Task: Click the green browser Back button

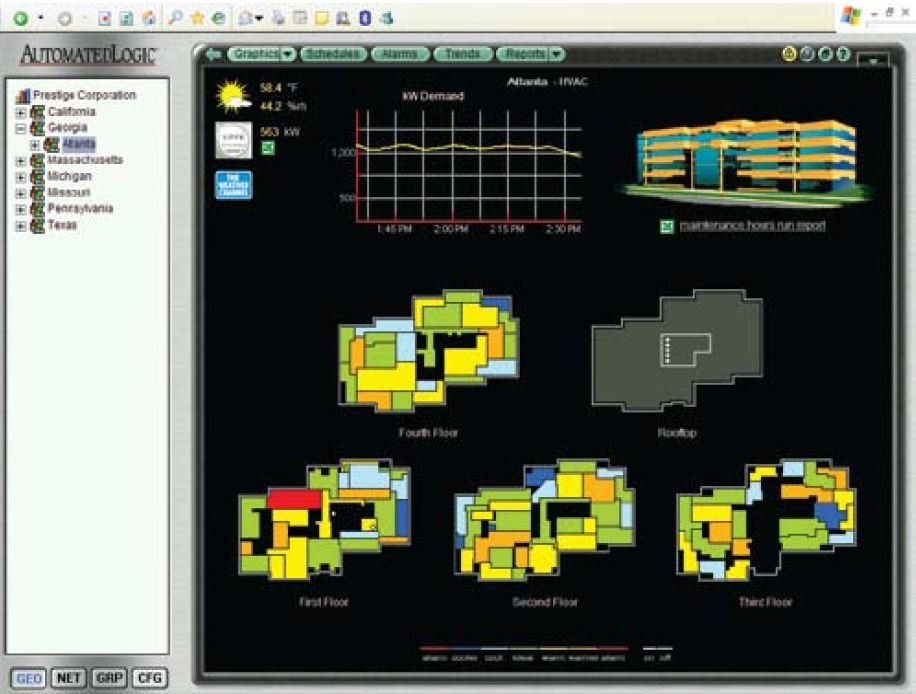Action: (x=20, y=18)
